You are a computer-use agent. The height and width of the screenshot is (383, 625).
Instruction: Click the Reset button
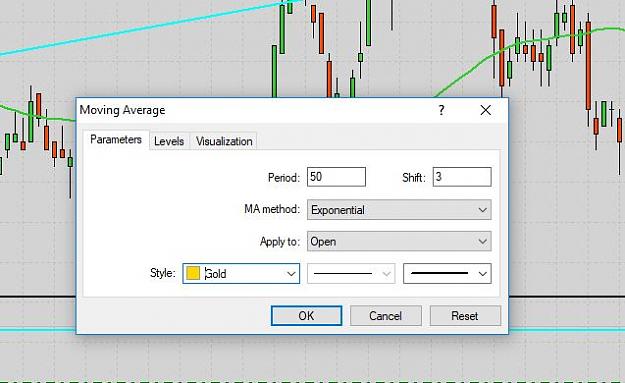coord(465,316)
